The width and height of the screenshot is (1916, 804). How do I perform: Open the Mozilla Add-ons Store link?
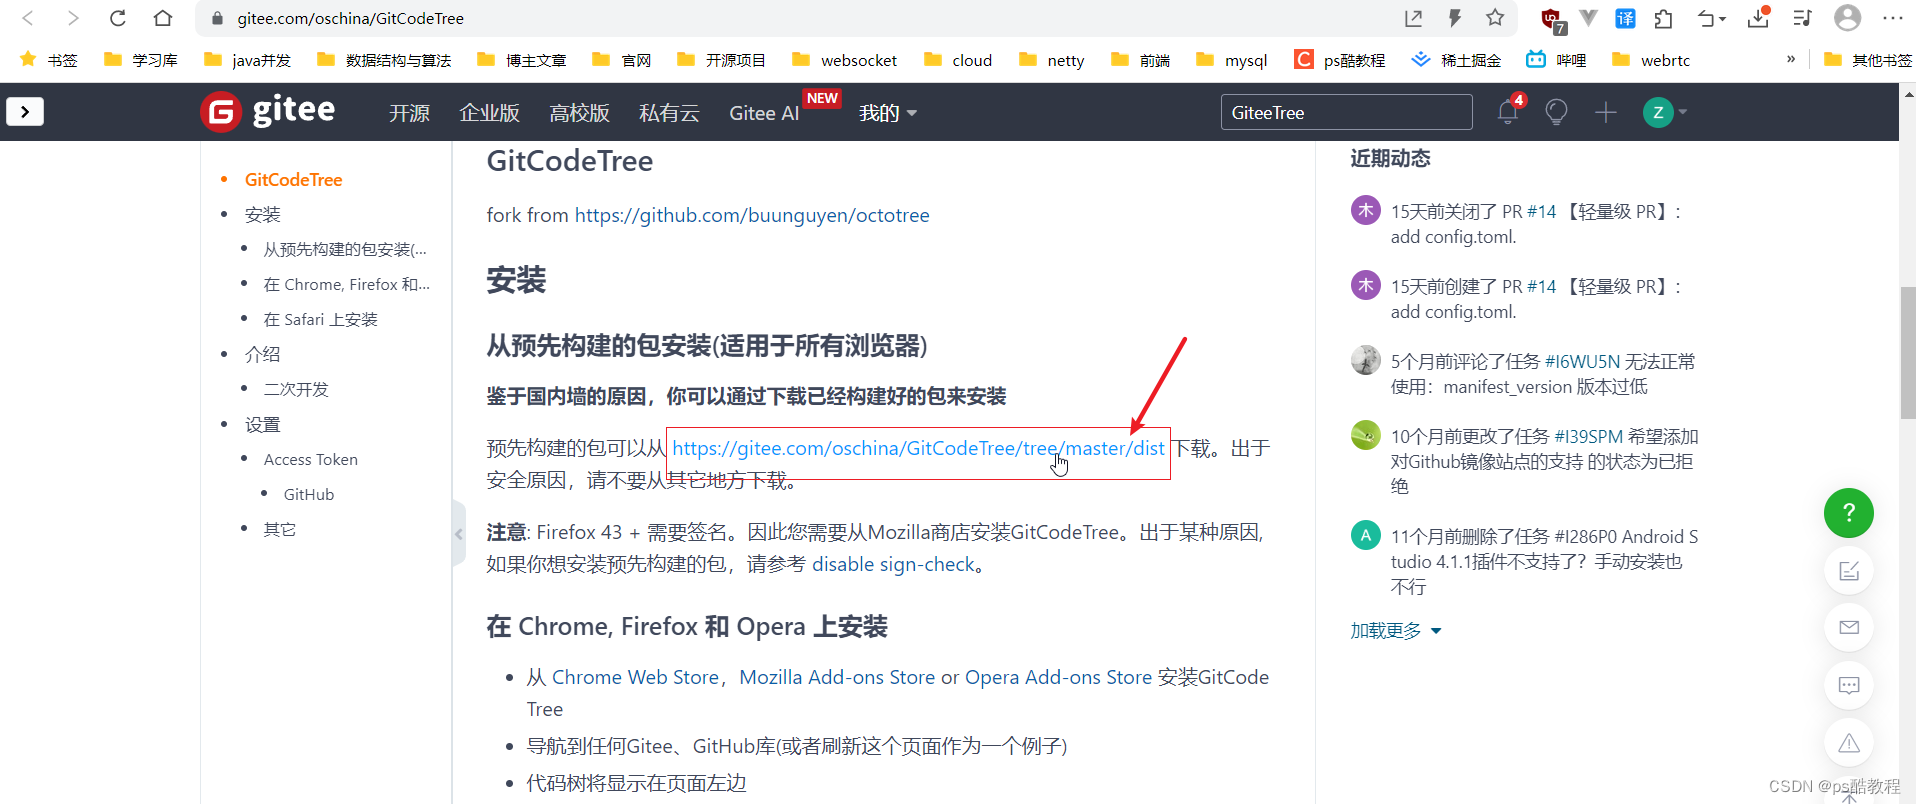click(x=837, y=677)
